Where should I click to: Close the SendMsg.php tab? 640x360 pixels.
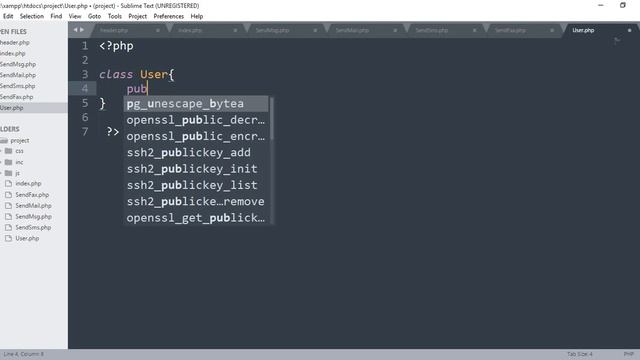tap(315, 30)
